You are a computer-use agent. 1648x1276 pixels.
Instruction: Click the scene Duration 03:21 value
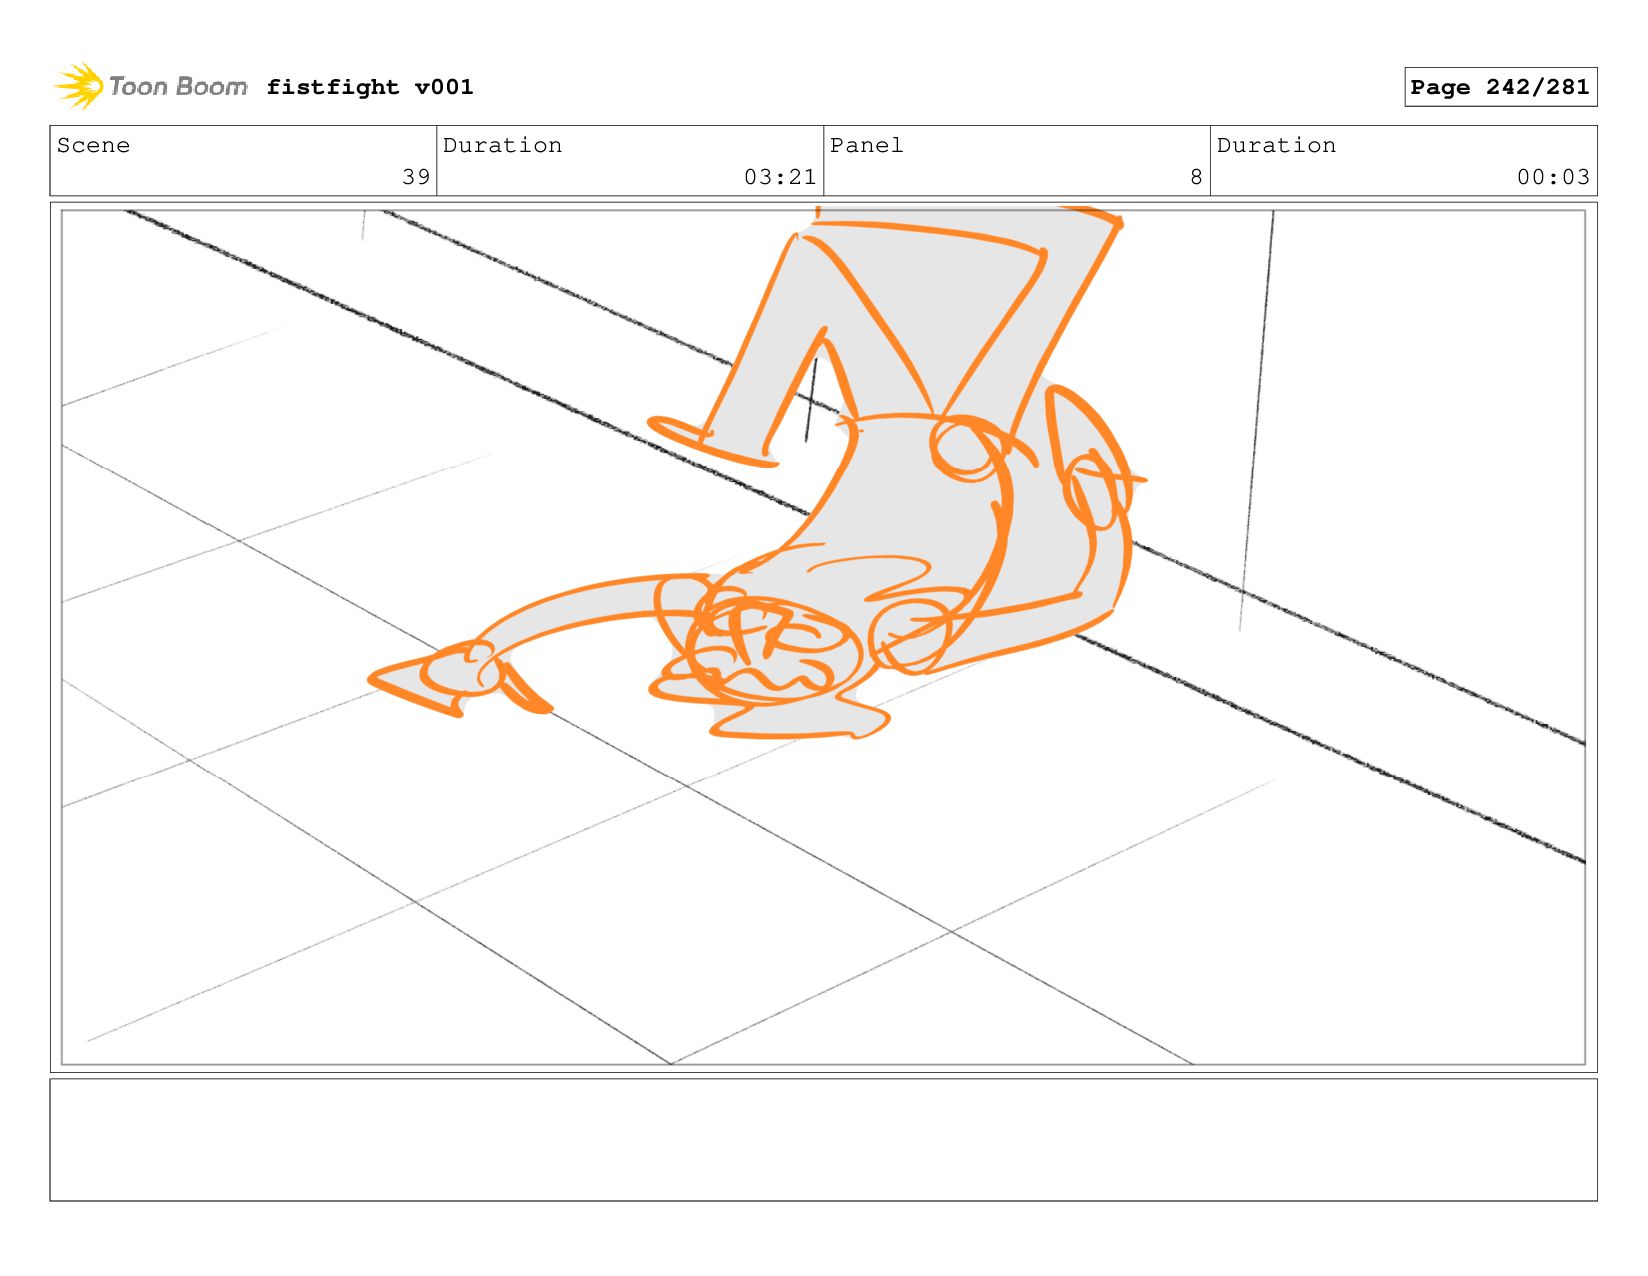tap(780, 177)
